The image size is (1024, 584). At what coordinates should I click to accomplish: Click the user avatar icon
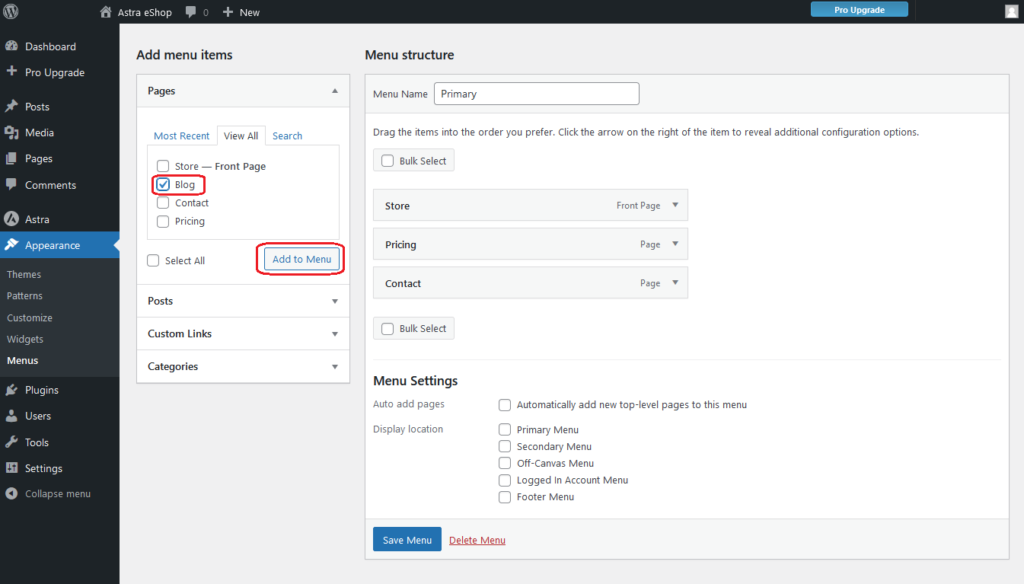[x=1011, y=12]
